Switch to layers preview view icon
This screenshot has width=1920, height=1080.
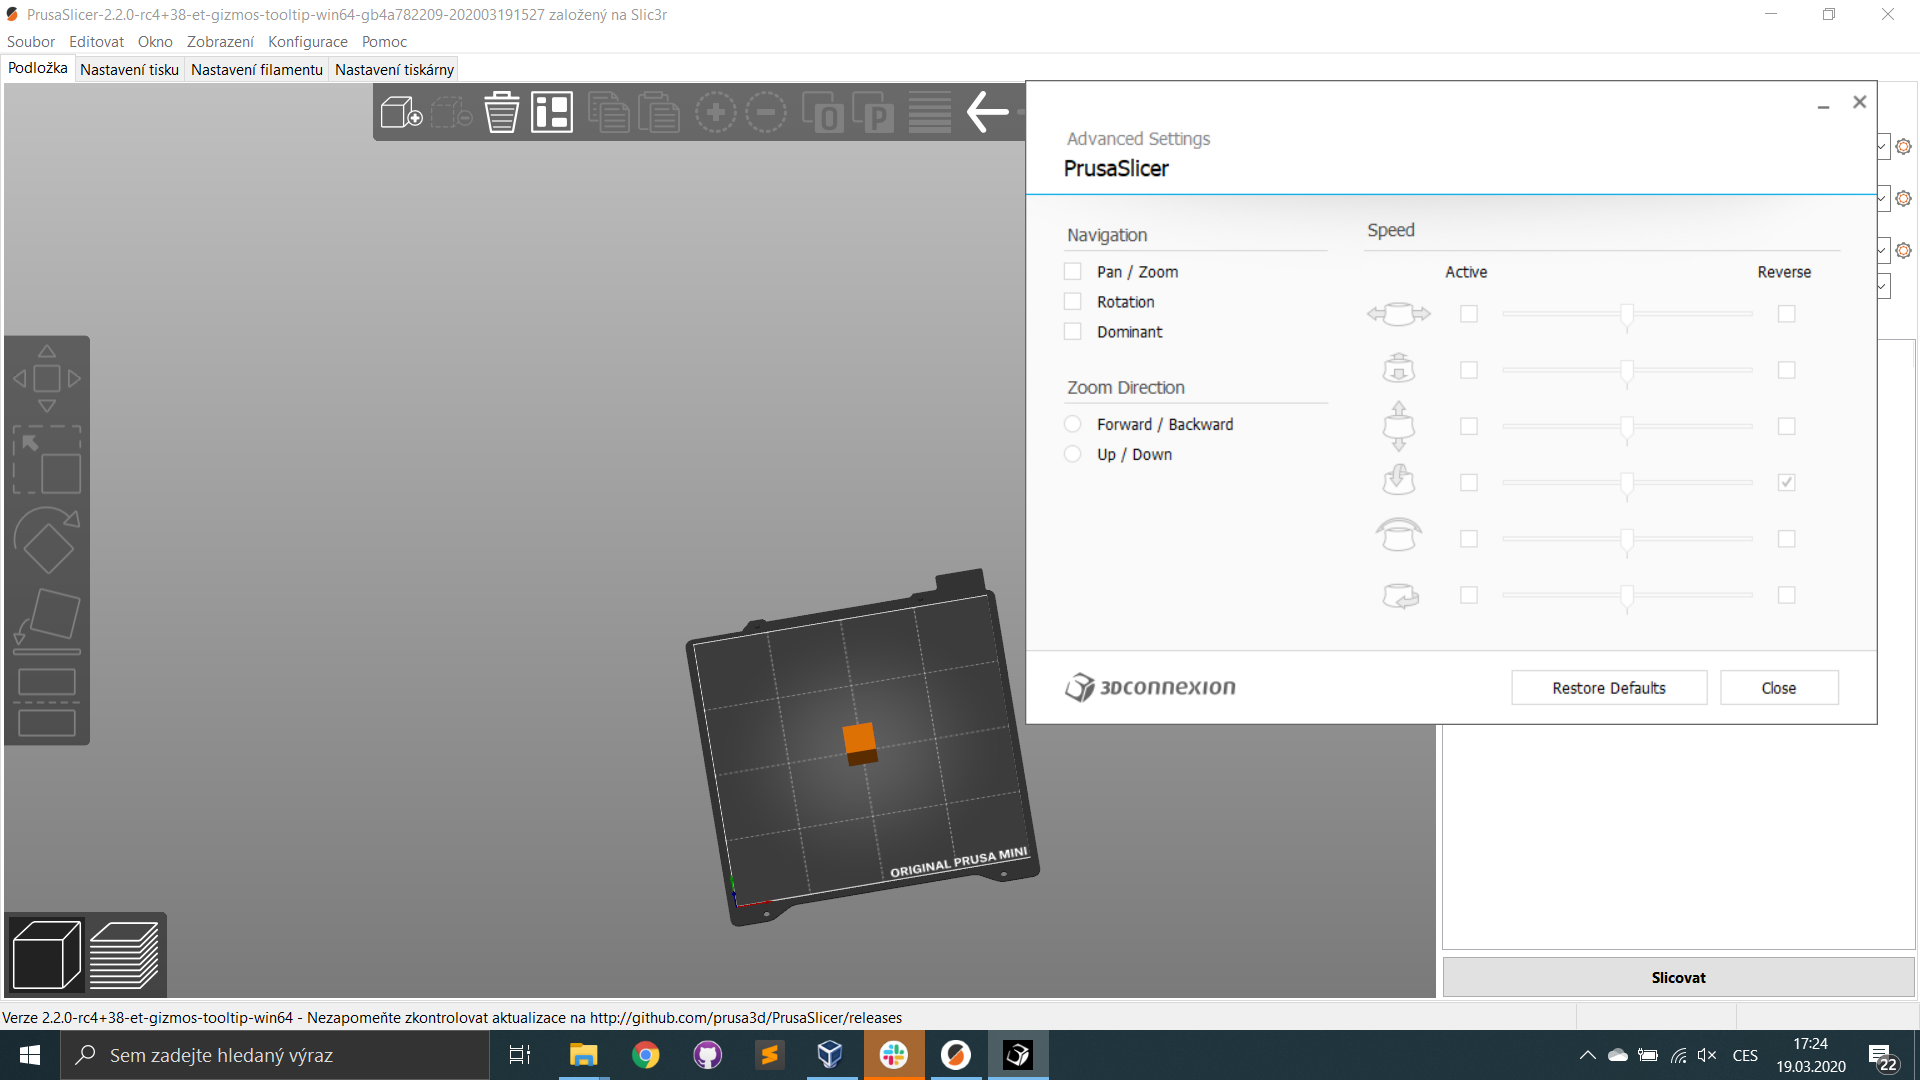point(124,955)
